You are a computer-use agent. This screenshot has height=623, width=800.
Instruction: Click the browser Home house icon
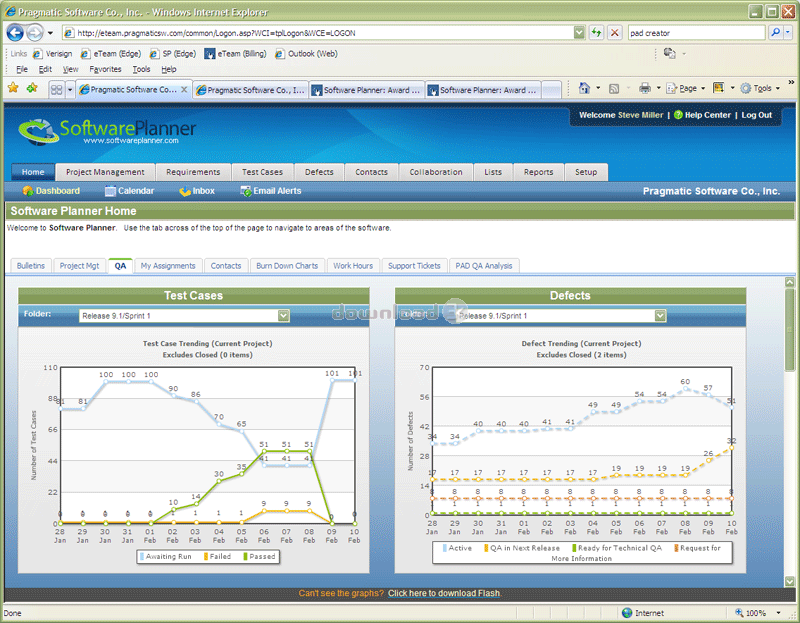pos(584,88)
